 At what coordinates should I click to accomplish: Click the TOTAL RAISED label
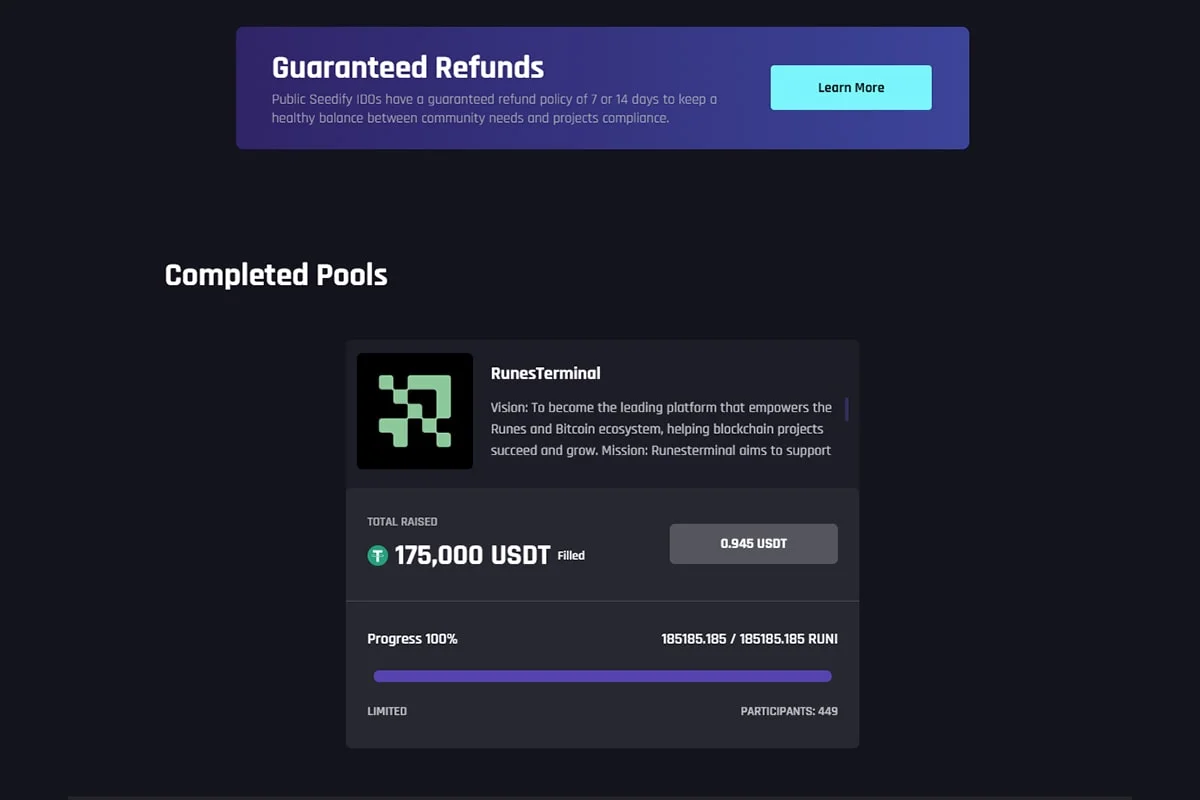402,522
